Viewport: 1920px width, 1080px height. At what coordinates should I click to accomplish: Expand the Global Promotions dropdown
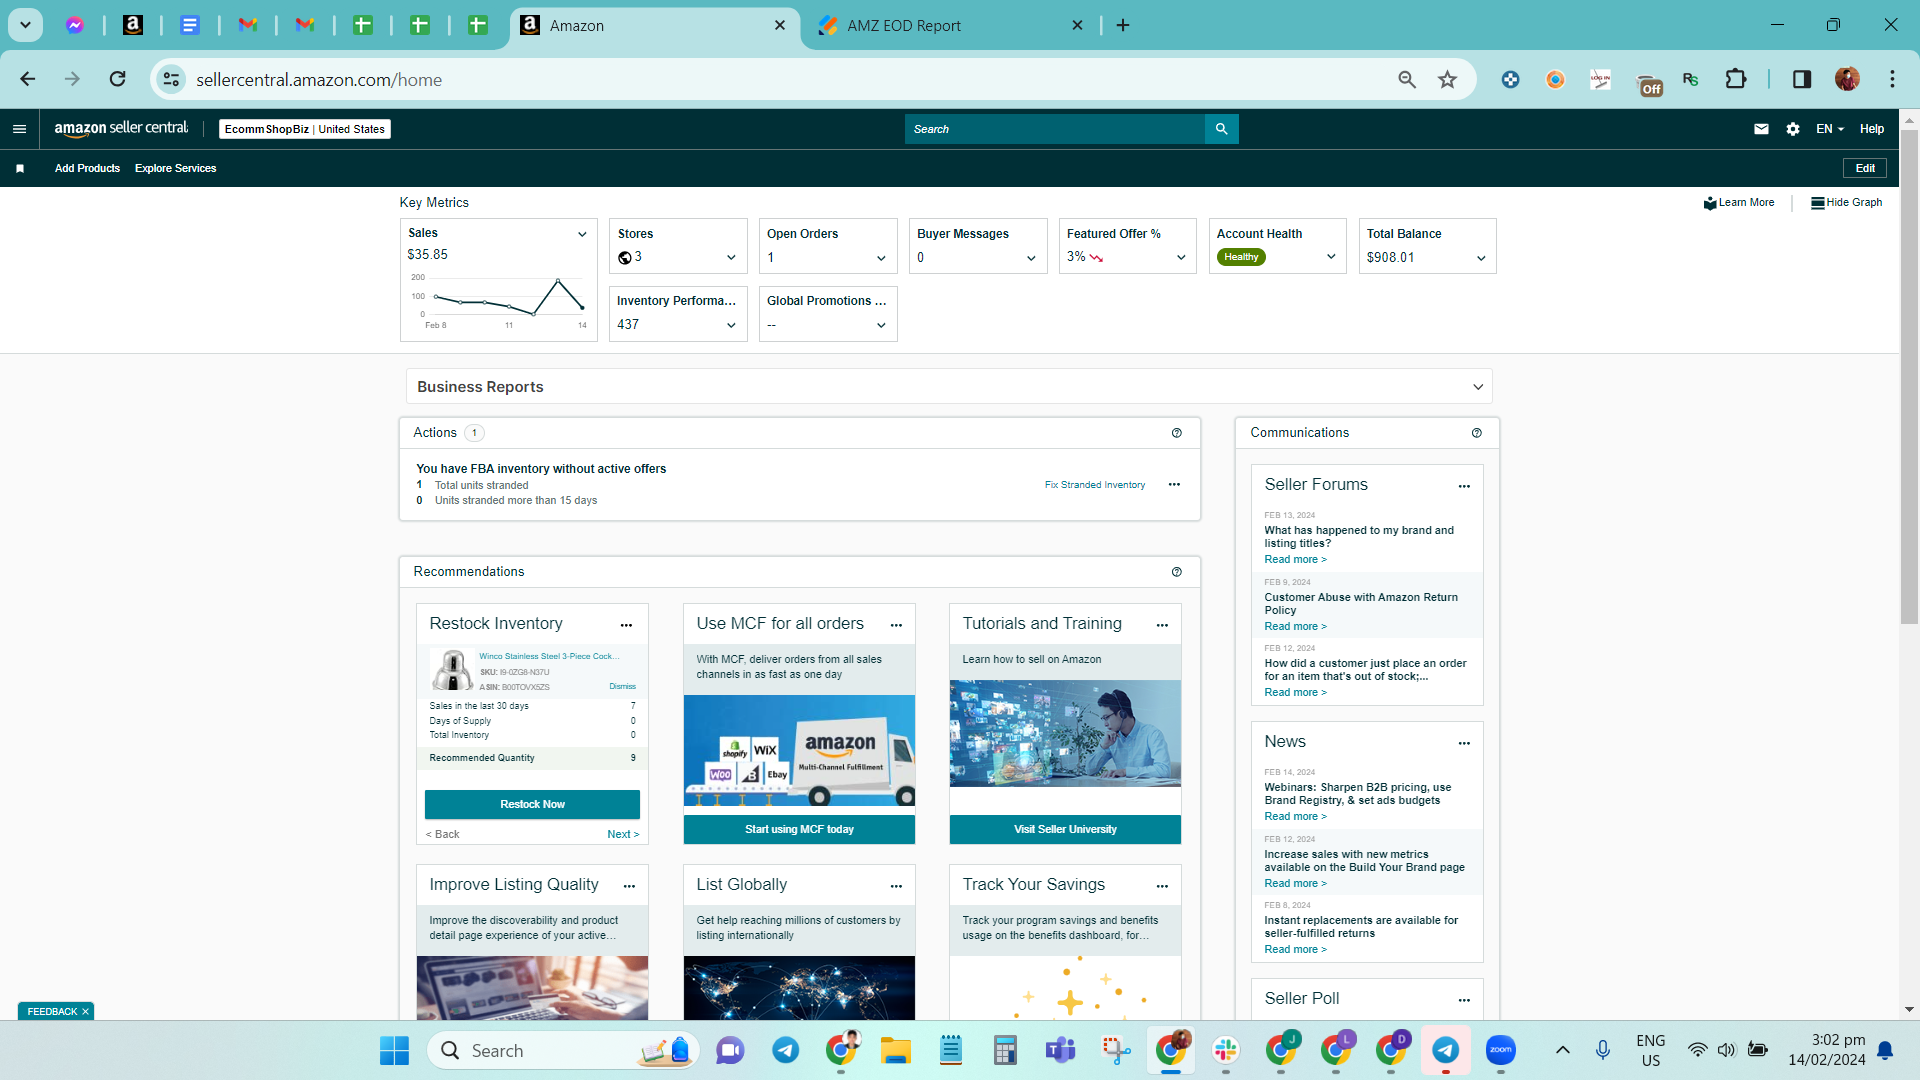(x=881, y=325)
